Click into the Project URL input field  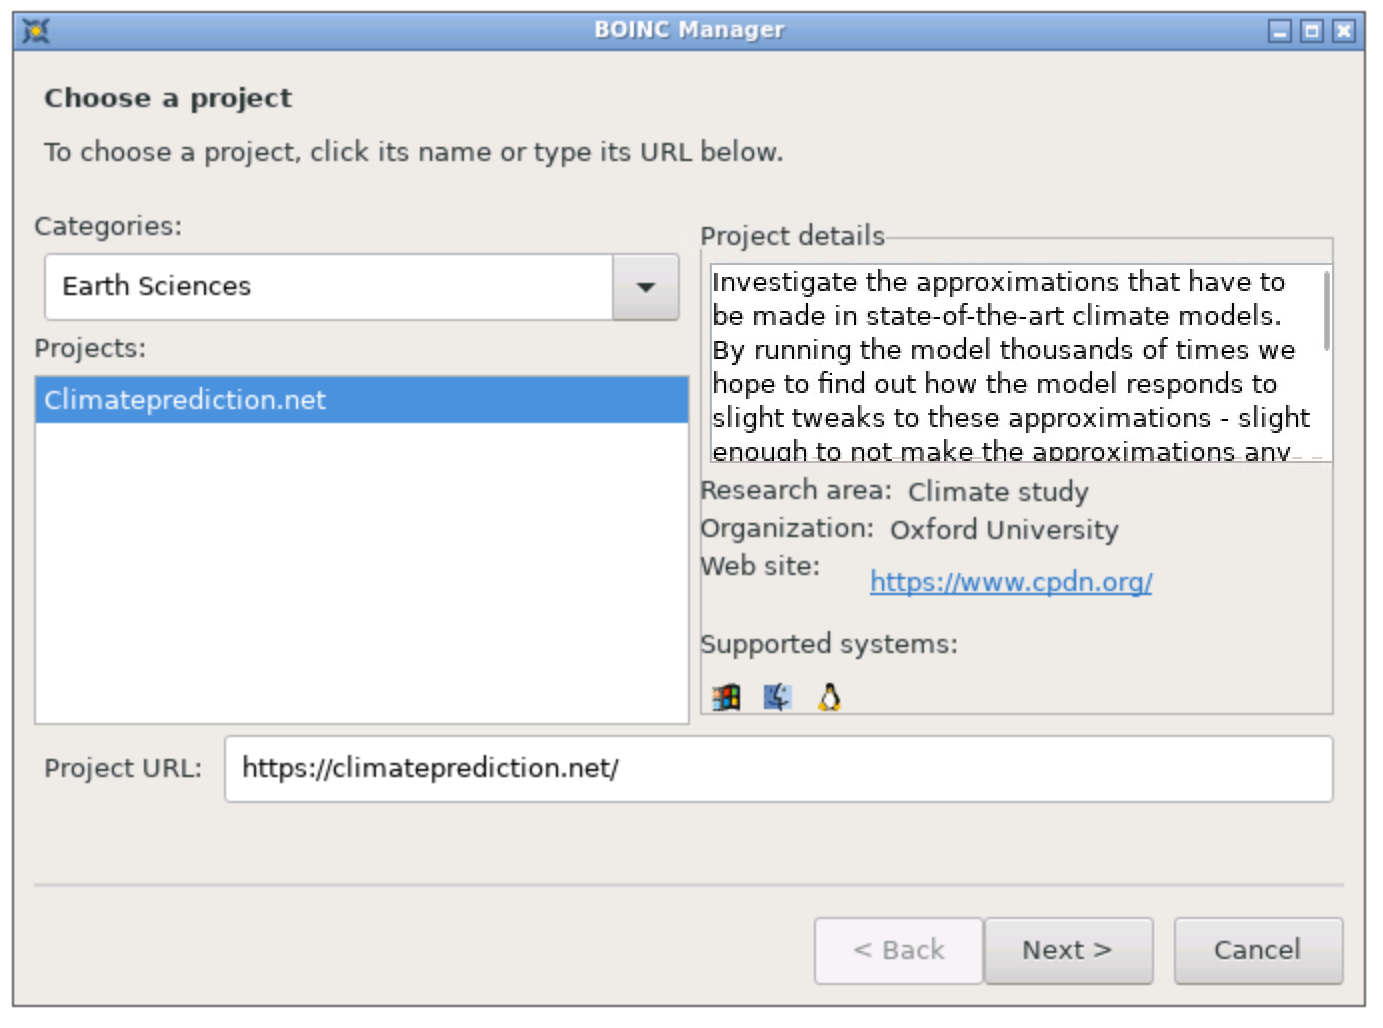pyautogui.click(x=778, y=769)
